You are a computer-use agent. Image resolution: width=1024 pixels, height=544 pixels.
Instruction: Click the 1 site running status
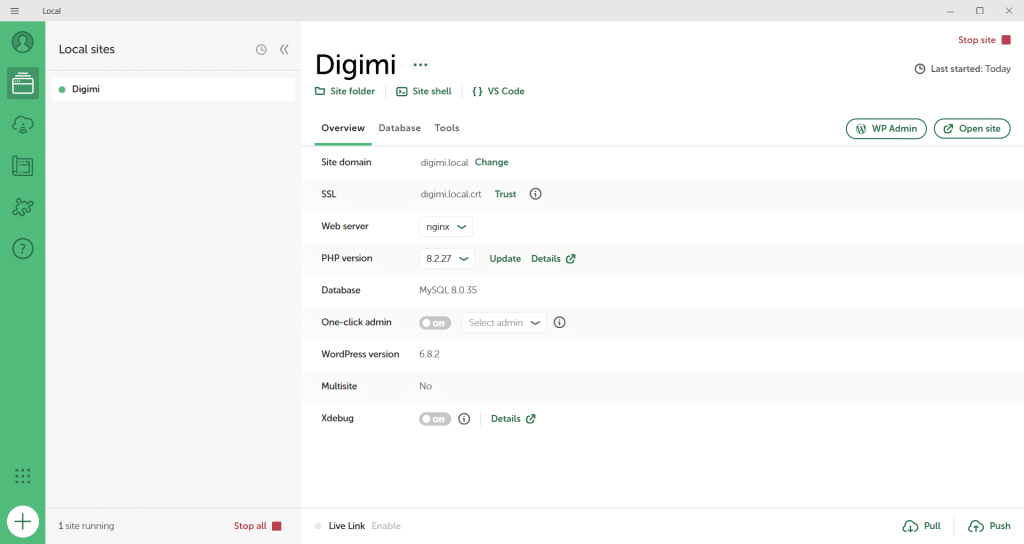coord(86,526)
